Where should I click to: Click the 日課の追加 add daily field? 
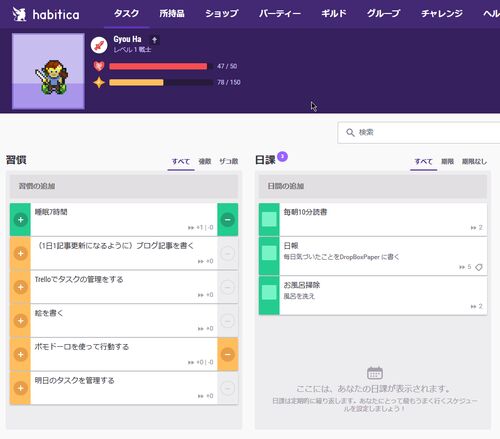pyautogui.click(x=373, y=186)
